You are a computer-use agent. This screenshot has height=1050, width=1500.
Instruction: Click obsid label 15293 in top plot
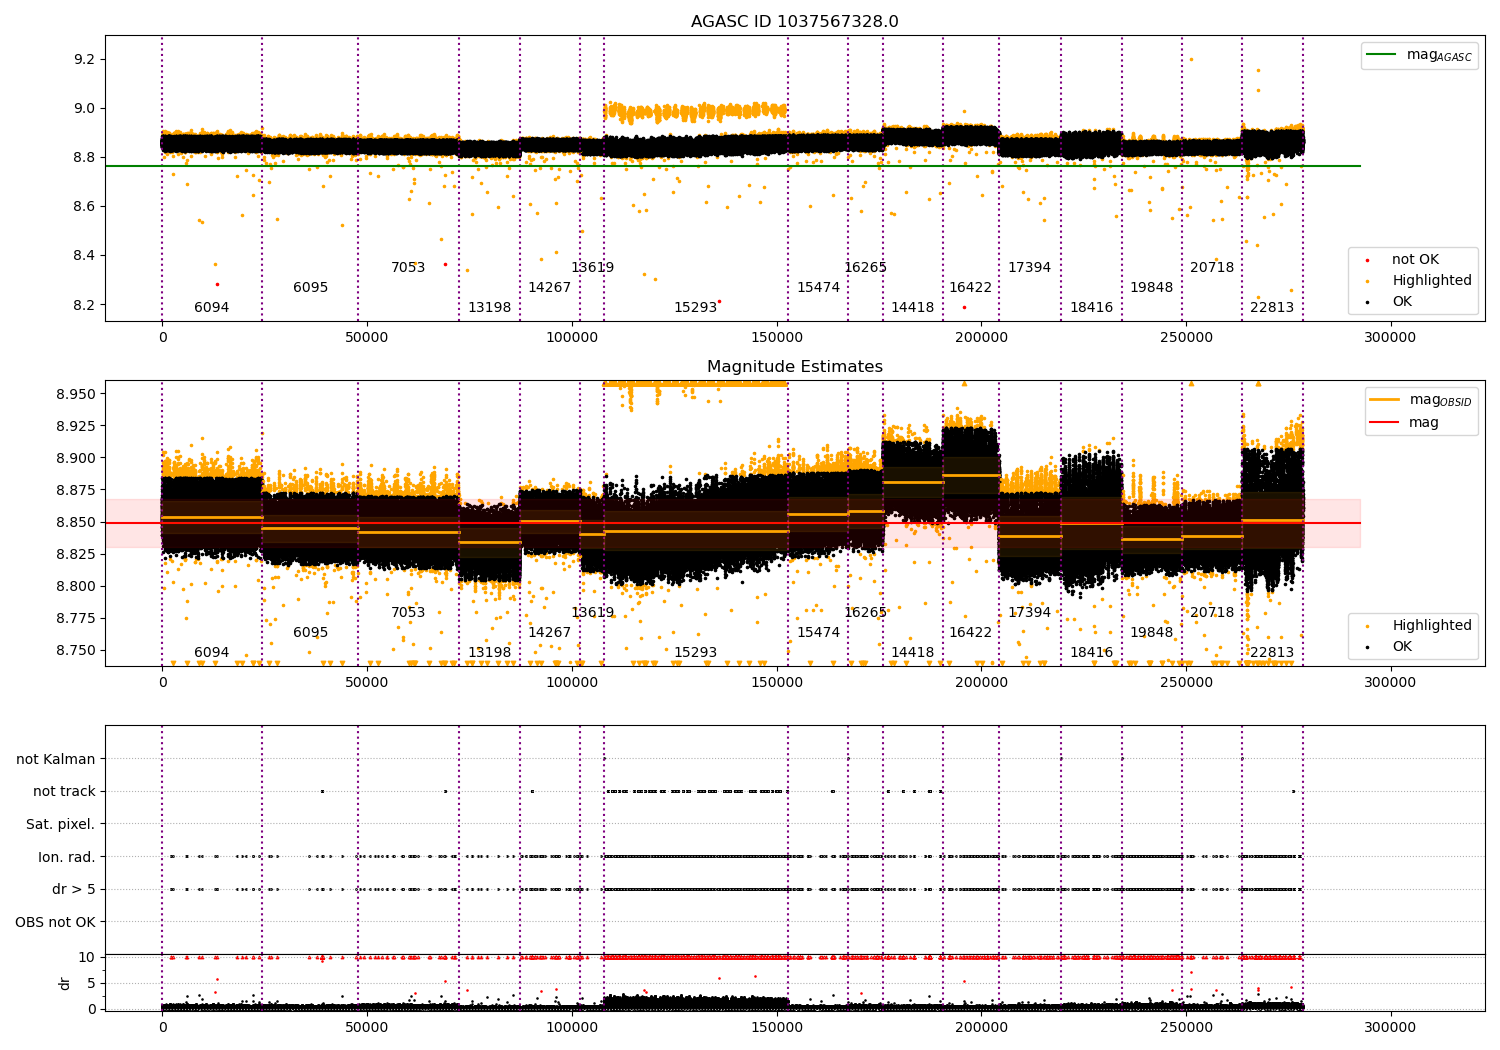tap(695, 308)
